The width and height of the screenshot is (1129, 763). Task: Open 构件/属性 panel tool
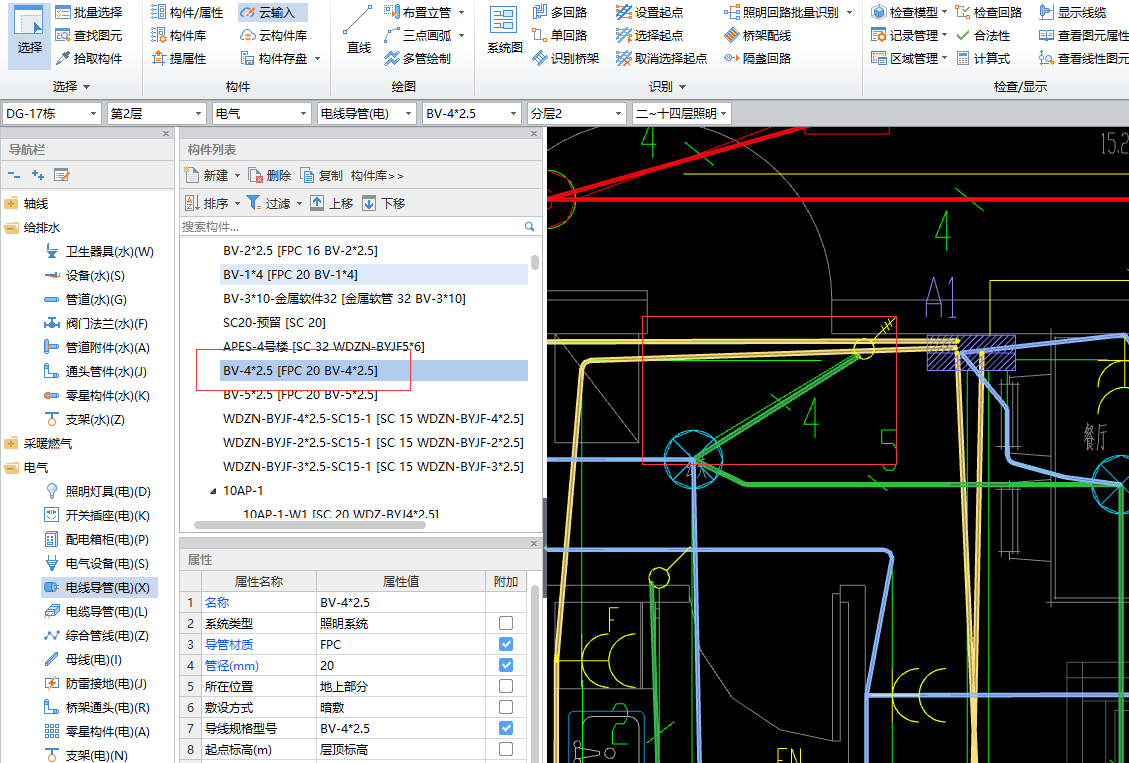pos(187,12)
